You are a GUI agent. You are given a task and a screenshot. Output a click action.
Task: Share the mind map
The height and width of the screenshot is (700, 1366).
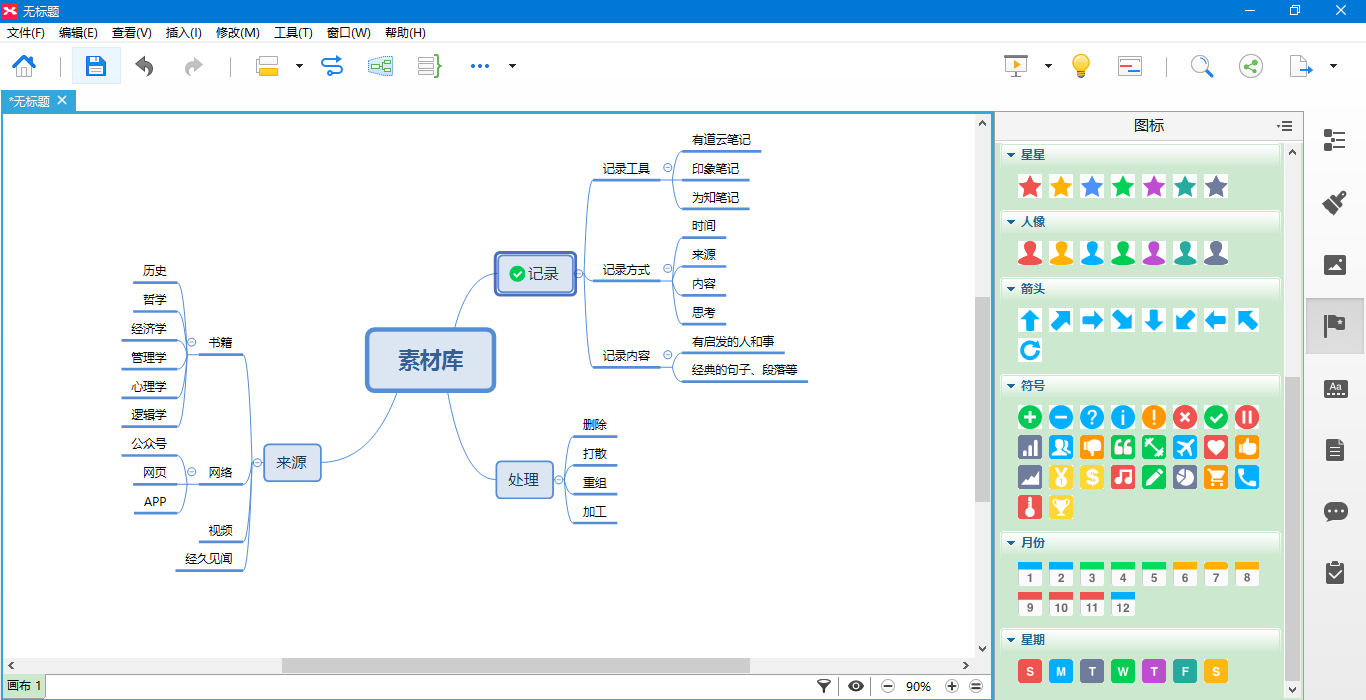(1250, 66)
